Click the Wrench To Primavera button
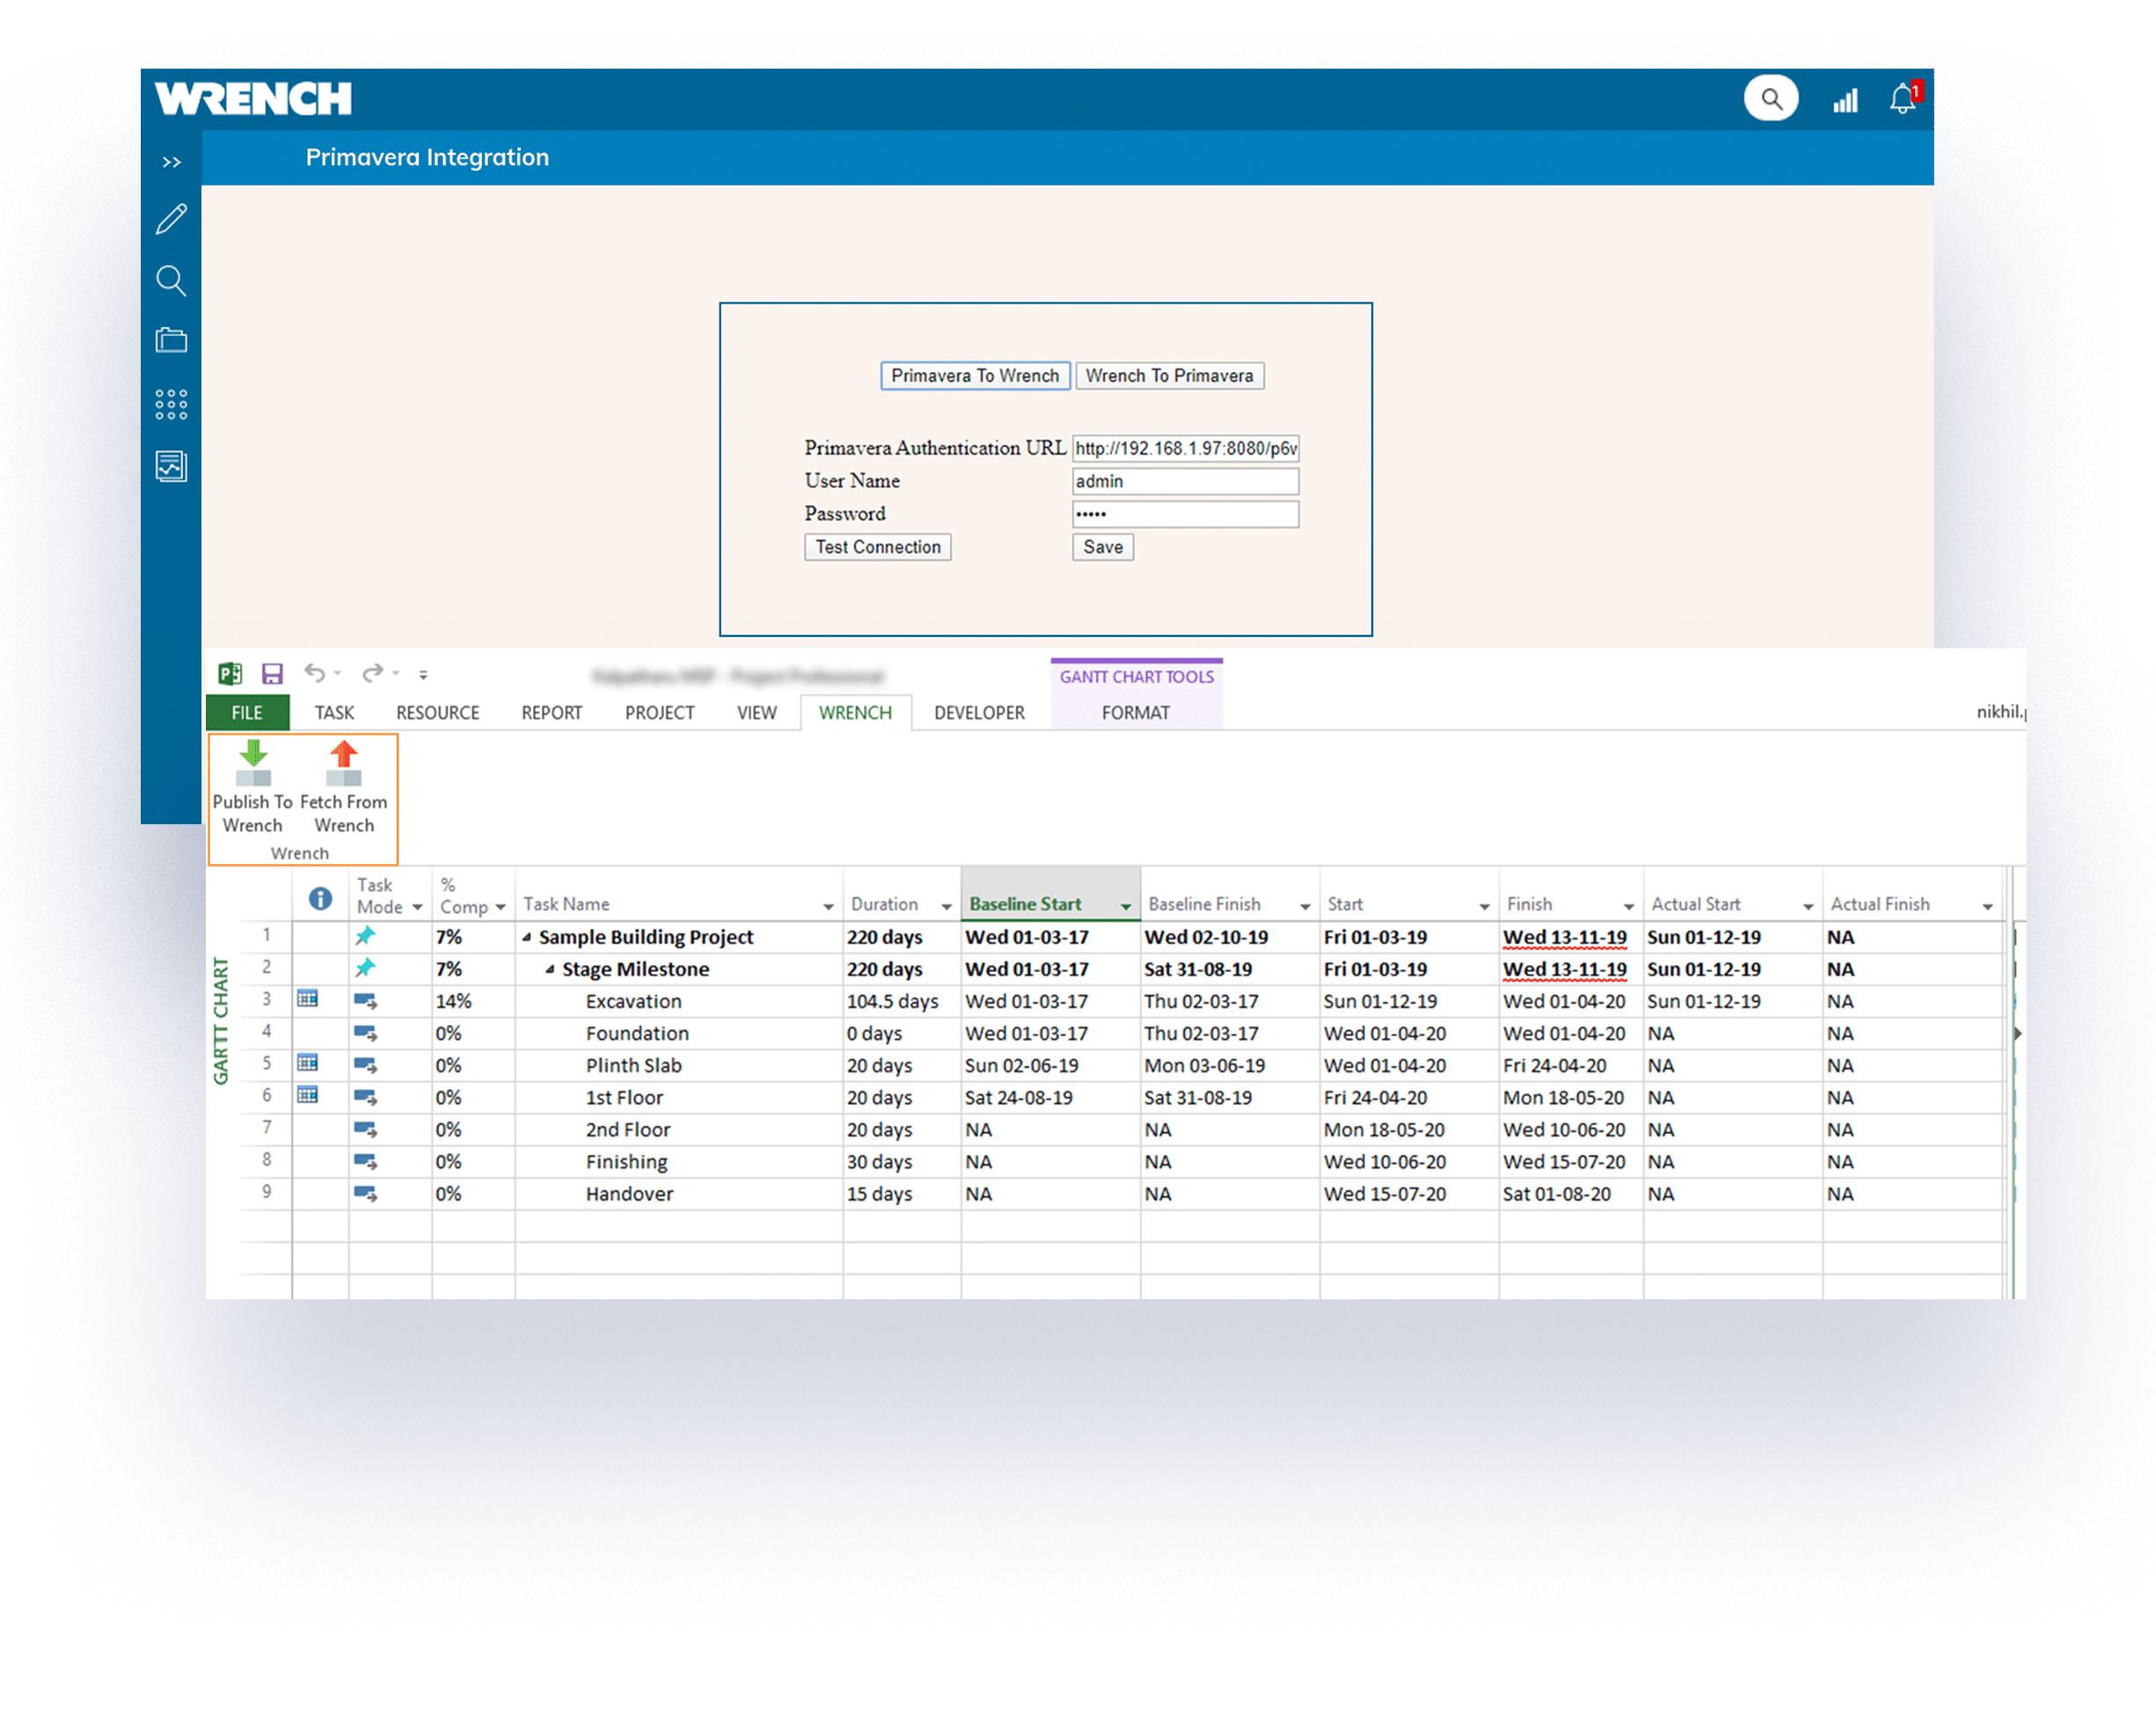Image resolution: width=2156 pixels, height=1711 pixels. (x=1169, y=376)
